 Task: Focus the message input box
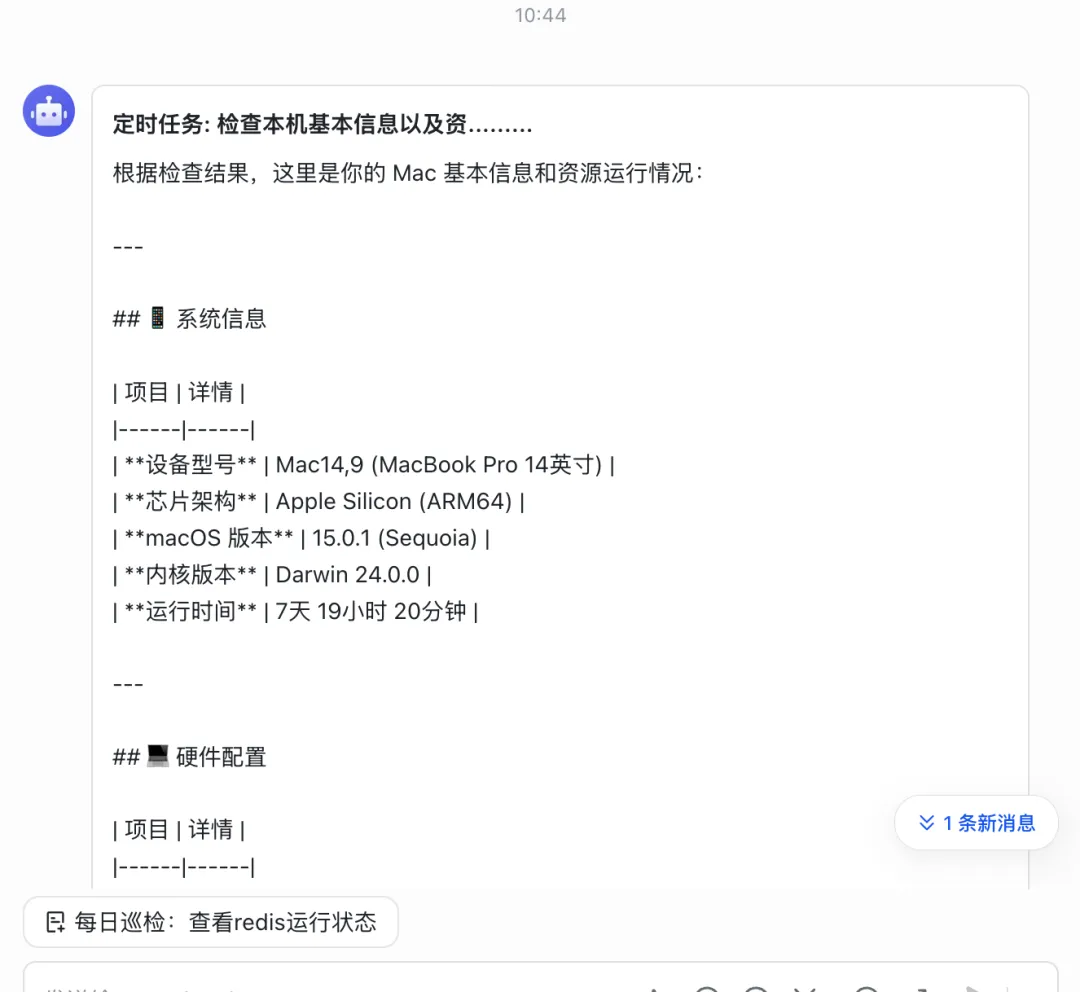pyautogui.click(x=300, y=980)
